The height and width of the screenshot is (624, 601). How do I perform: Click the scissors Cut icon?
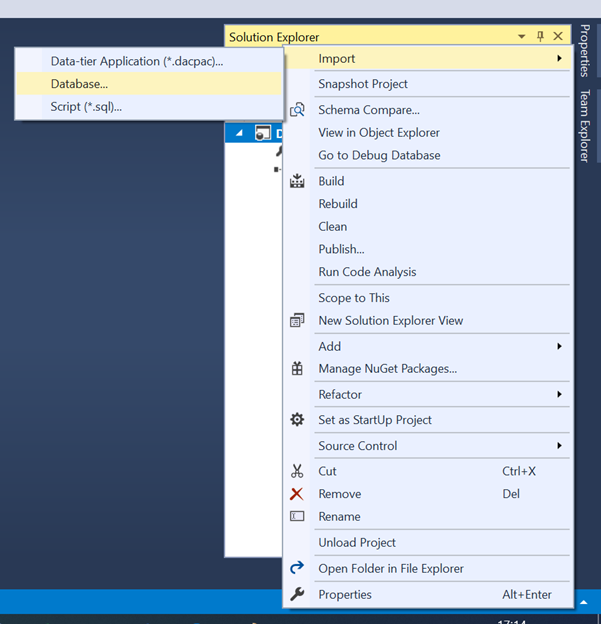pyautogui.click(x=297, y=471)
